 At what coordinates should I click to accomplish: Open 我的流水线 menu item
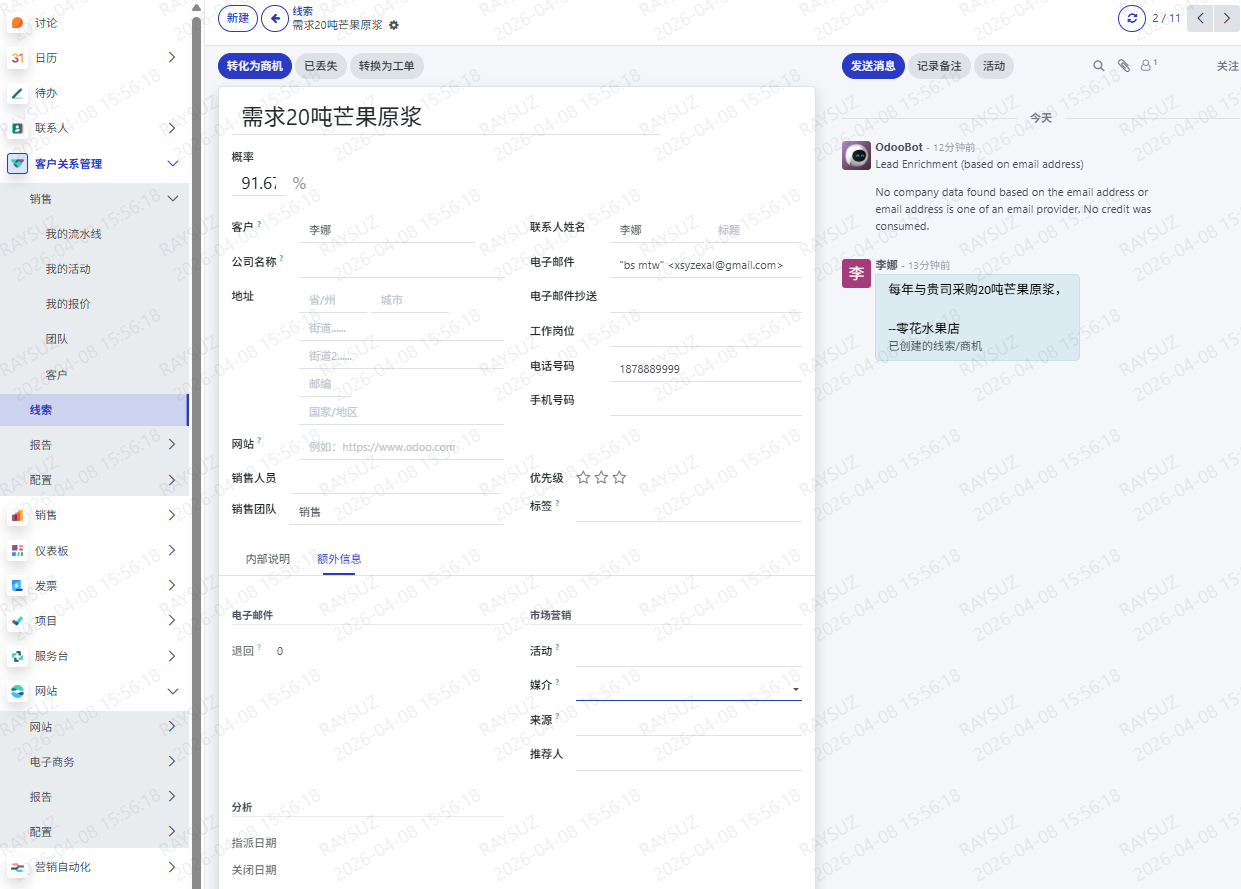[73, 234]
